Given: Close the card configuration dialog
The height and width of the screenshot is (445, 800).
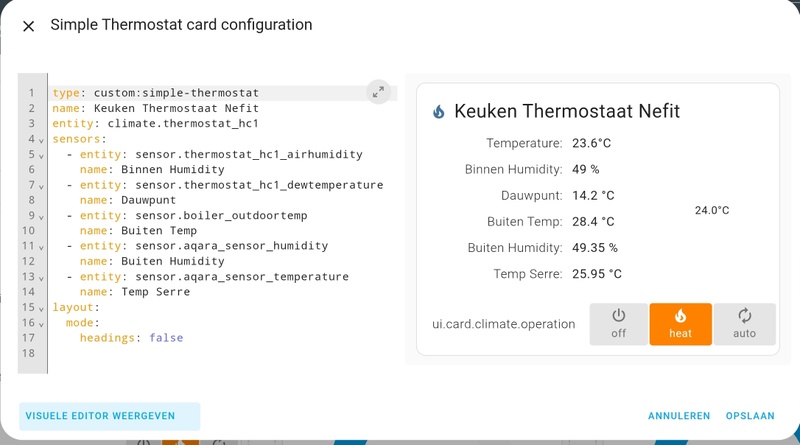Looking at the screenshot, I should [x=29, y=26].
